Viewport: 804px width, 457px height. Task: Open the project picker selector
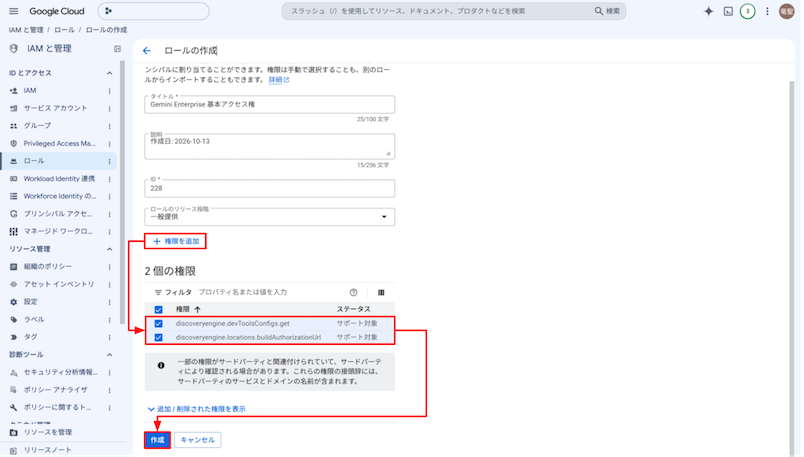pyautogui.click(x=153, y=11)
